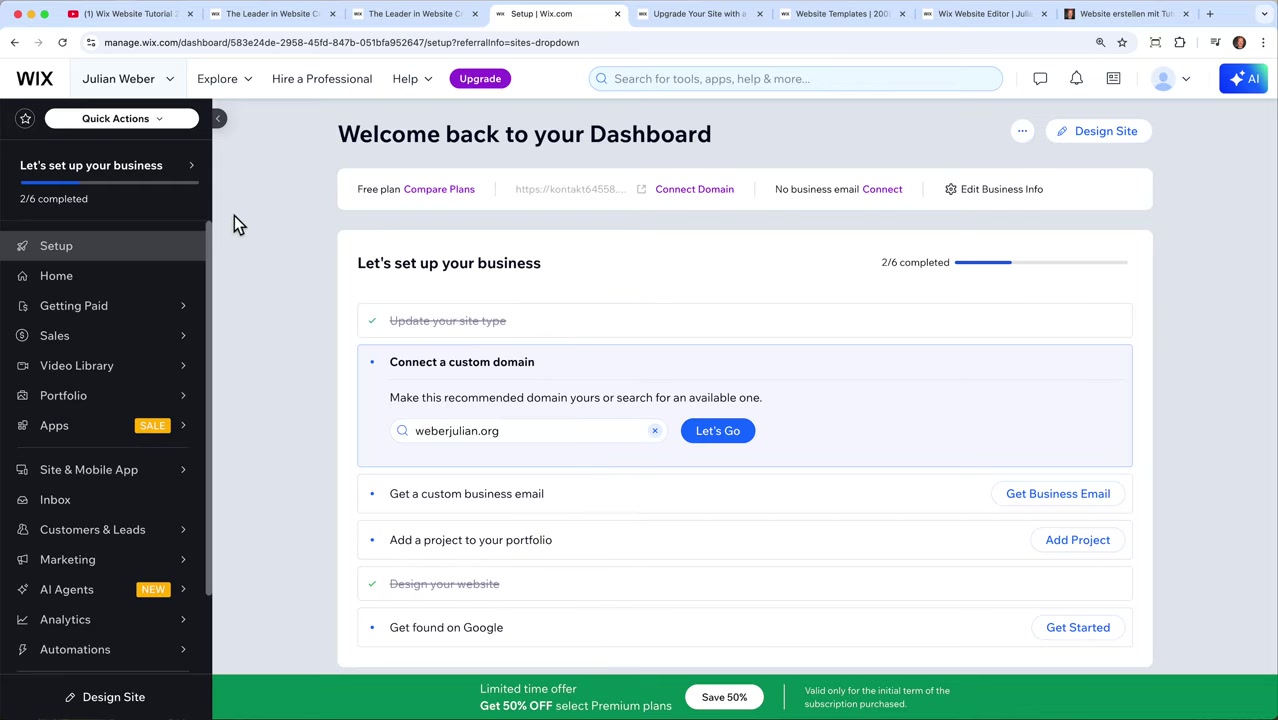This screenshot has width=1278, height=720.
Task: Open a new browser tab
Action: pyautogui.click(x=1210, y=14)
